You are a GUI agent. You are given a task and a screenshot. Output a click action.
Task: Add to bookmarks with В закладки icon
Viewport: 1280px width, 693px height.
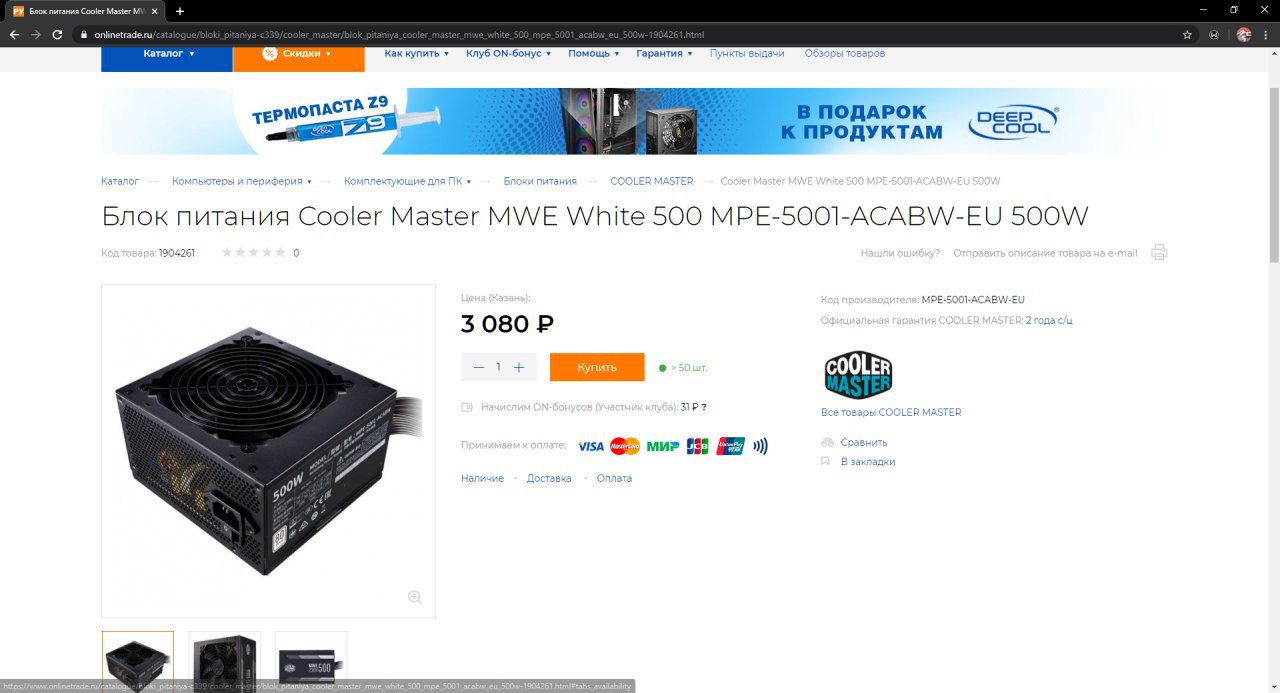[826, 461]
